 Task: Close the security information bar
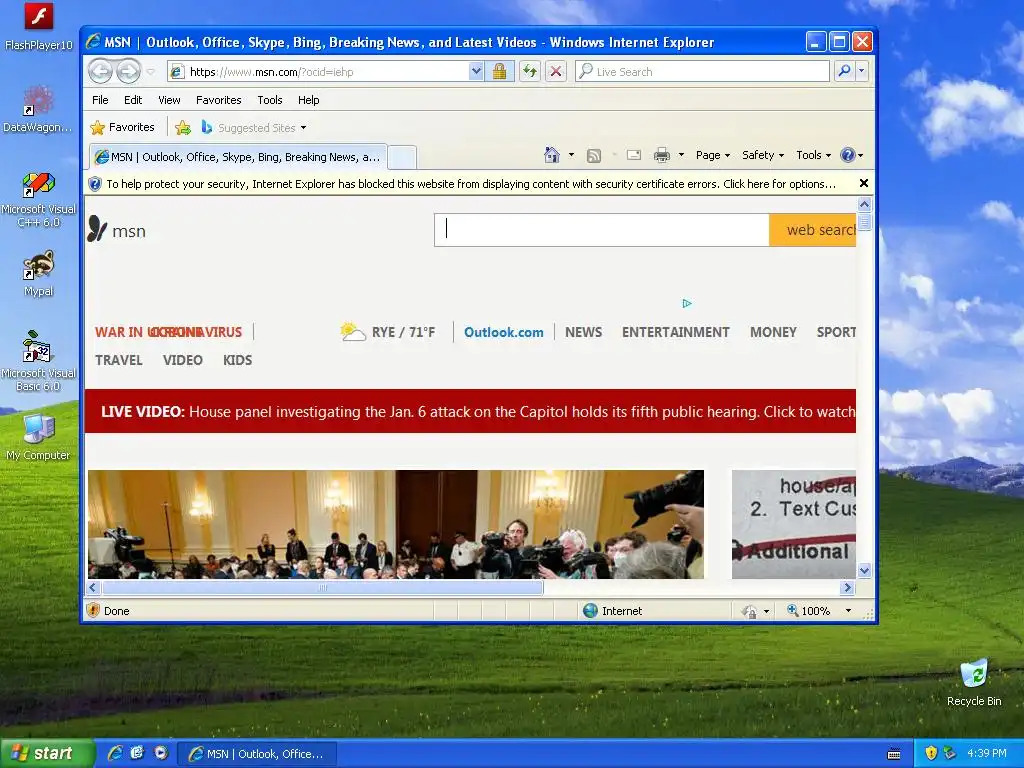point(864,184)
